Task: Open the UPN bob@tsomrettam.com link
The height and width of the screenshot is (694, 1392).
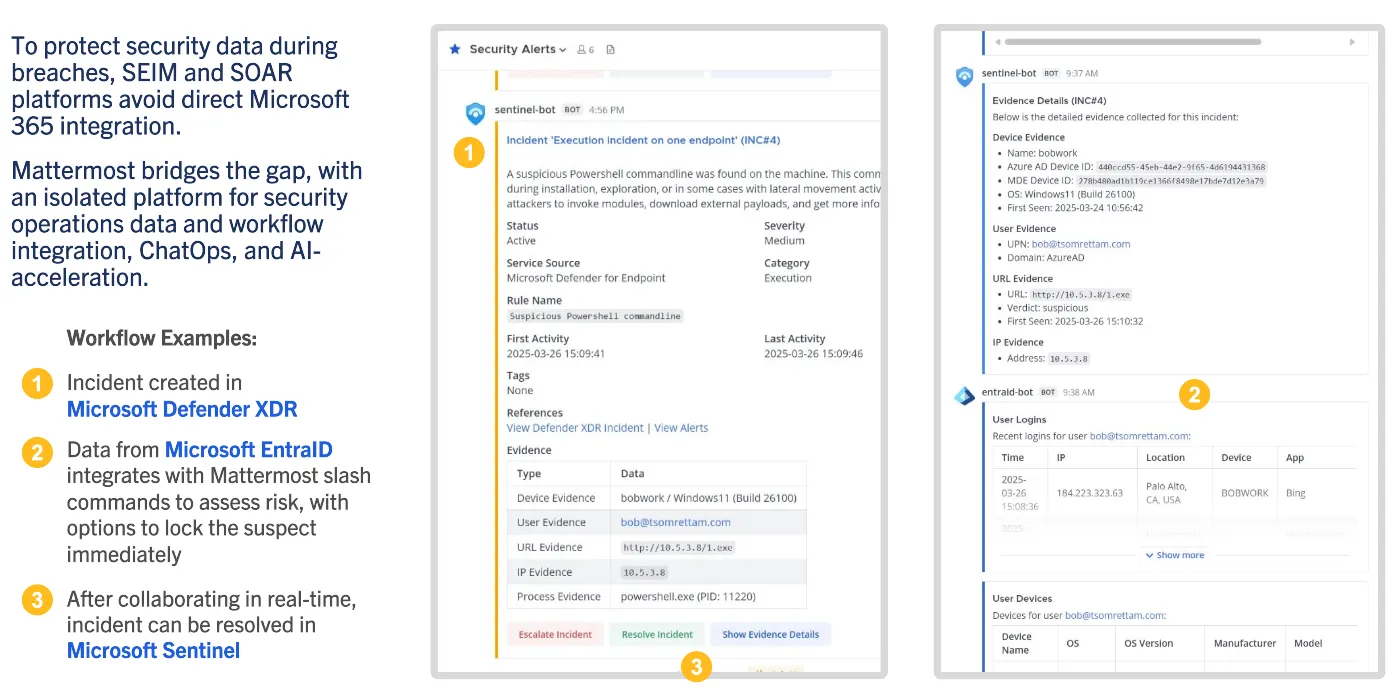Action: click(x=1080, y=244)
